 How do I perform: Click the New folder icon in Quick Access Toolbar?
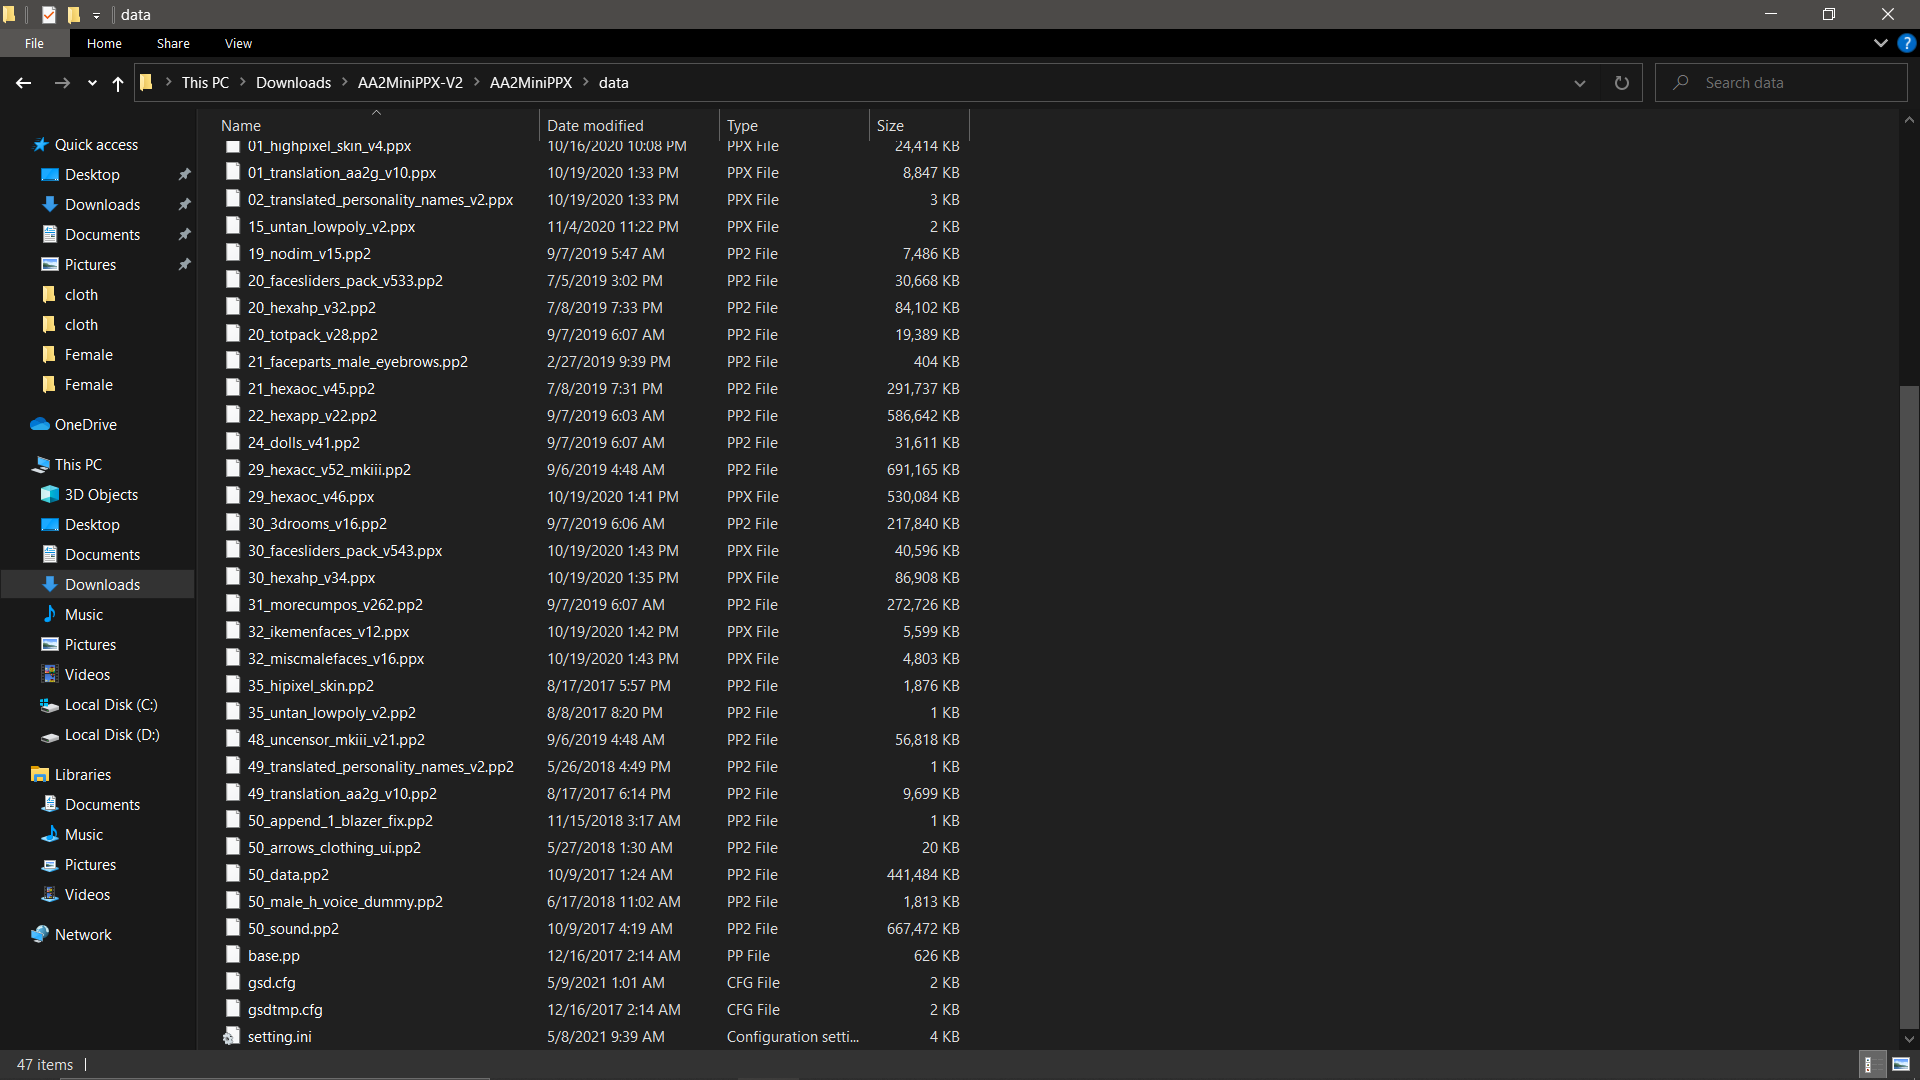coord(73,14)
